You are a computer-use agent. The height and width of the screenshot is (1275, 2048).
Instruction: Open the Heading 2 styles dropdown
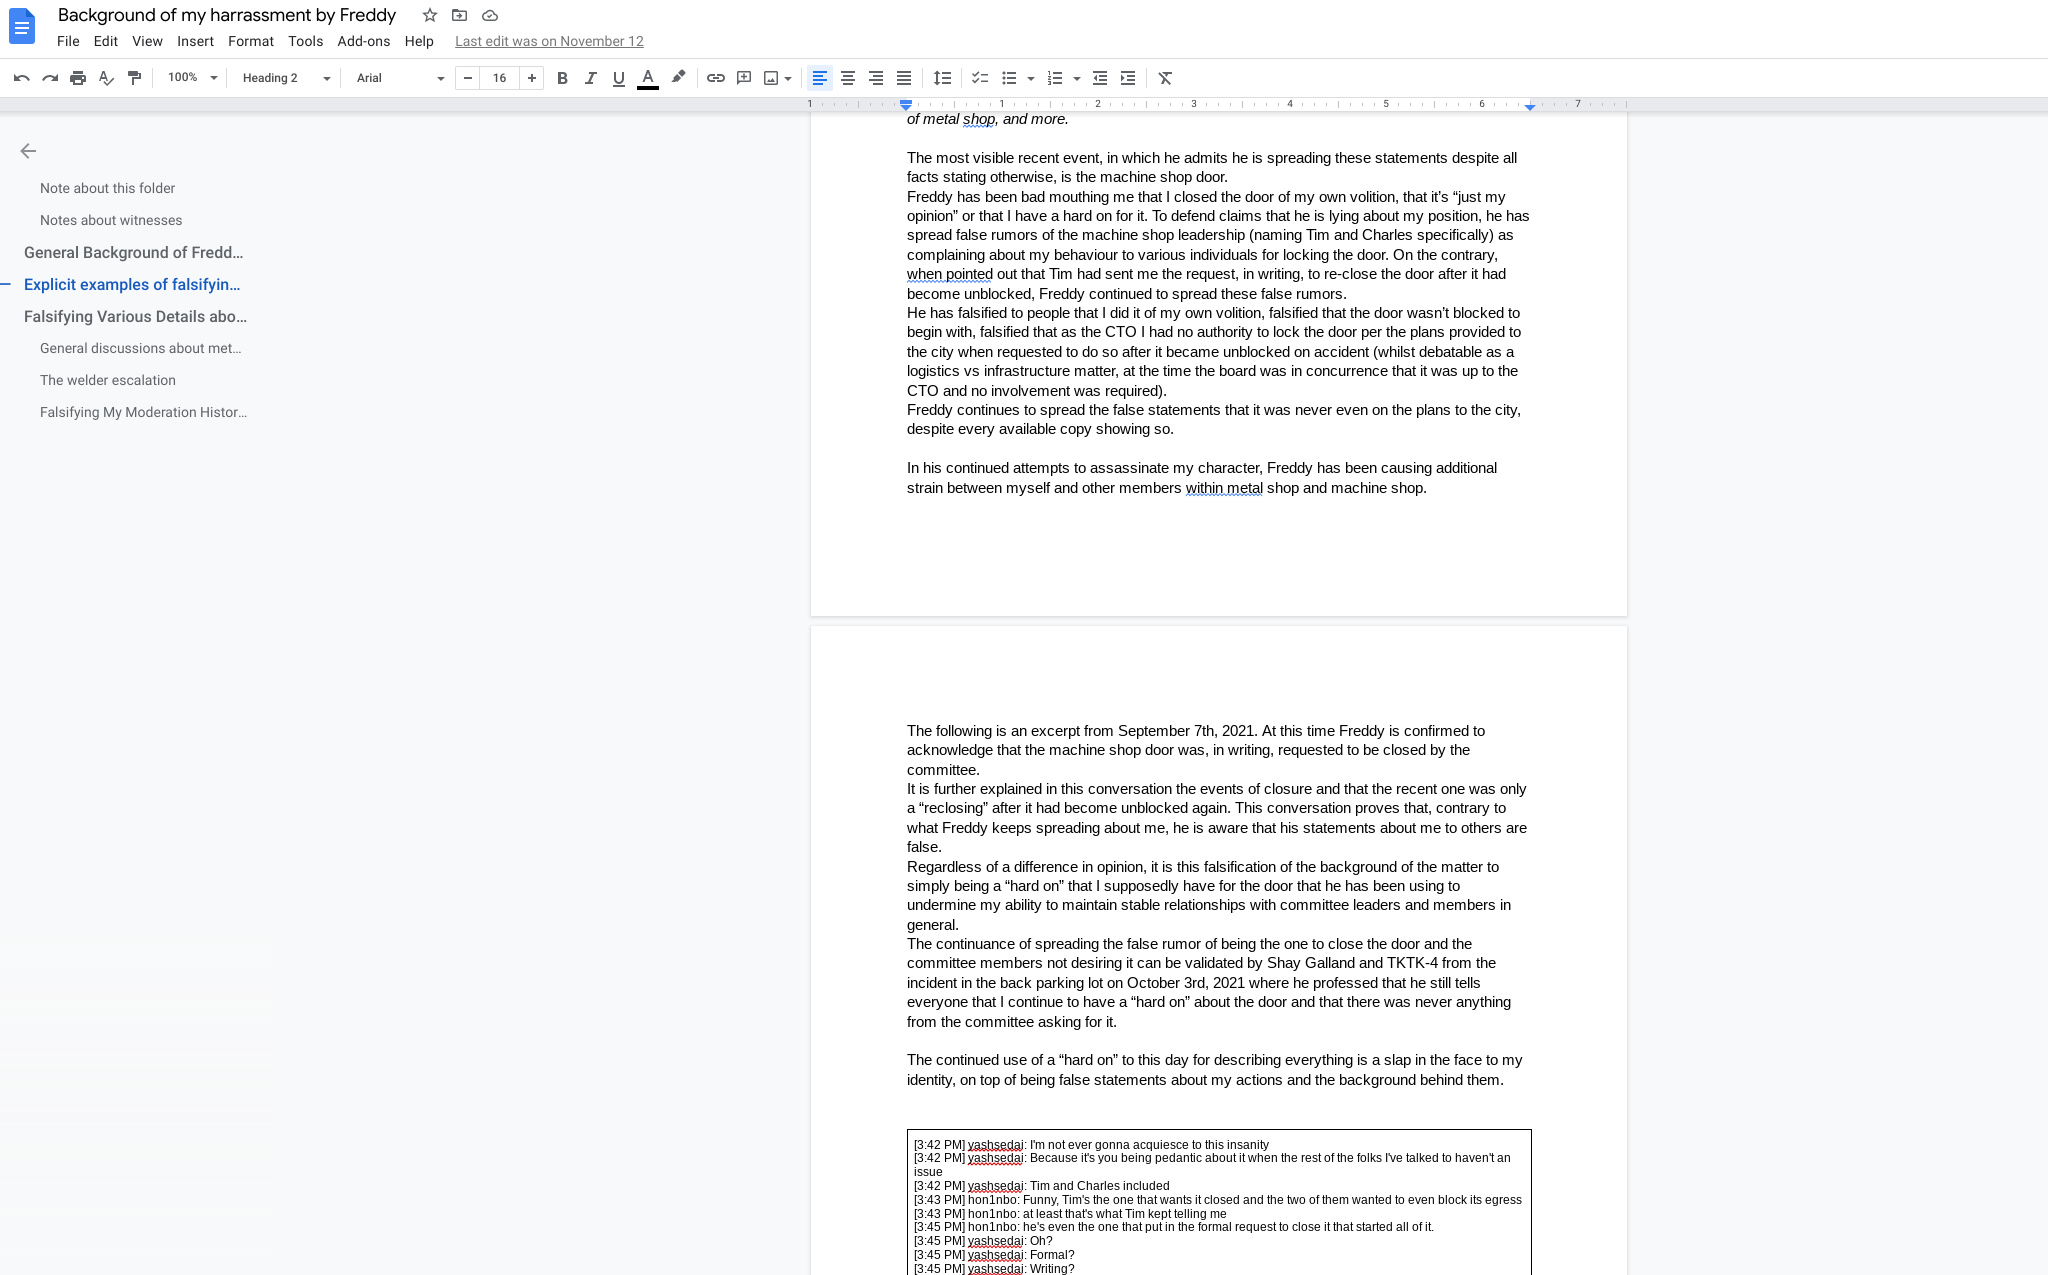pos(285,78)
